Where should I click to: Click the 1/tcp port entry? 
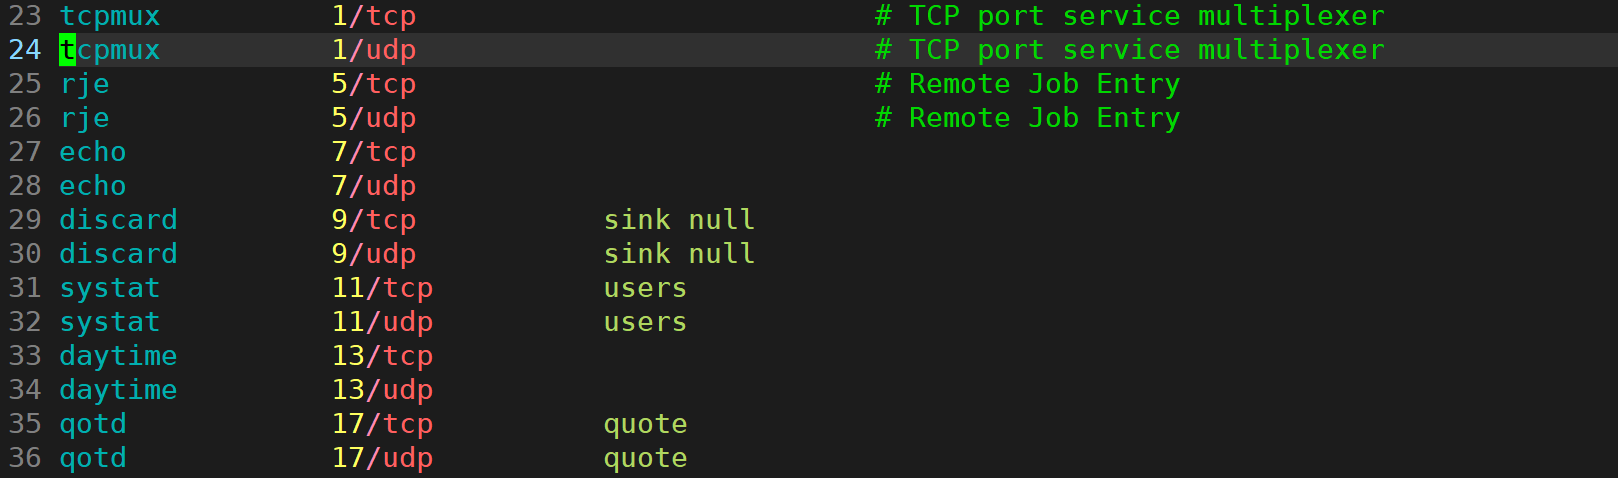(374, 16)
